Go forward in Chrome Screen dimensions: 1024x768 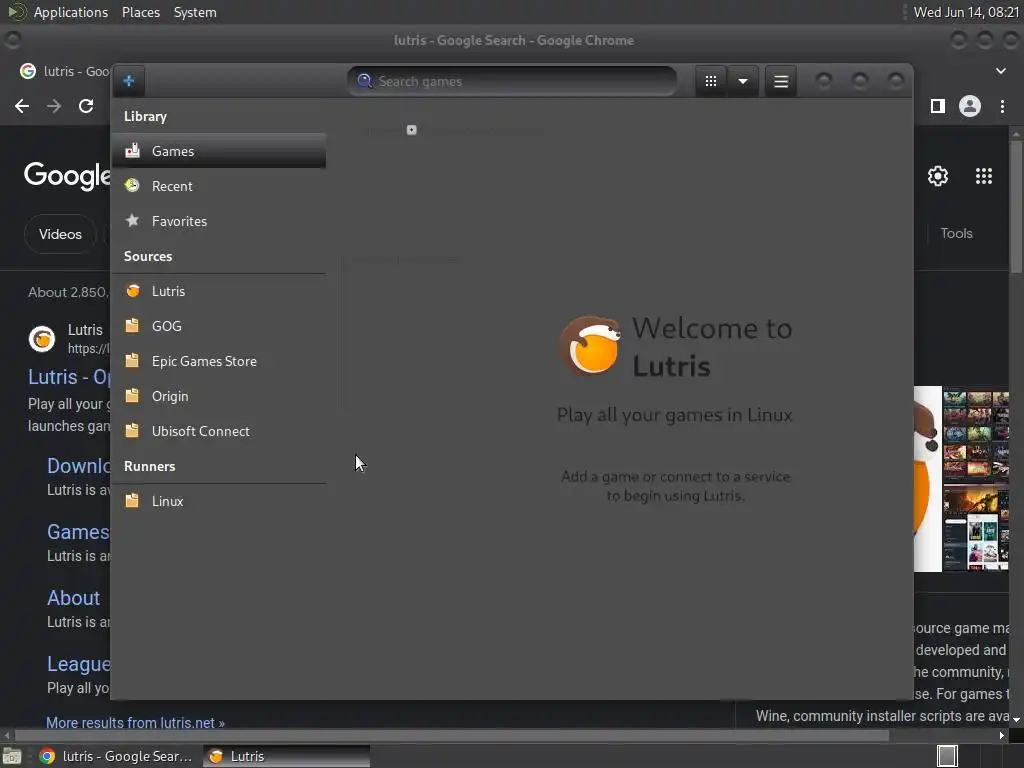pyautogui.click(x=54, y=106)
